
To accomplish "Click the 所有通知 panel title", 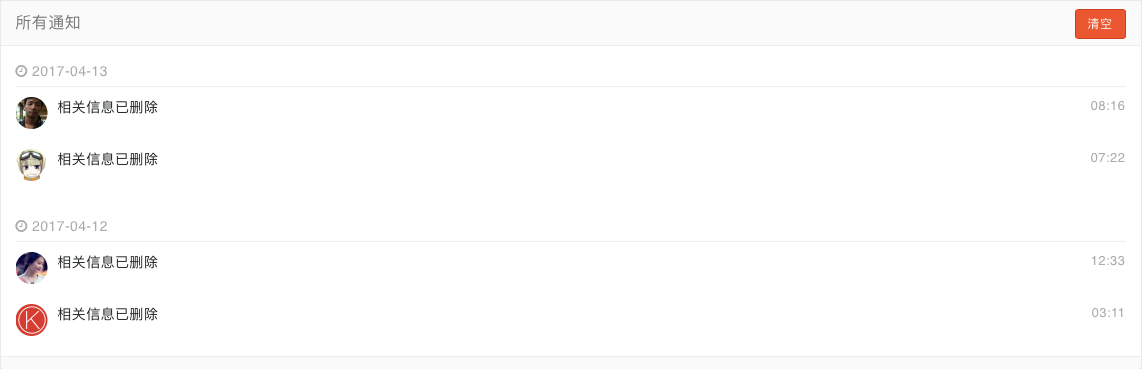I will [x=48, y=23].
